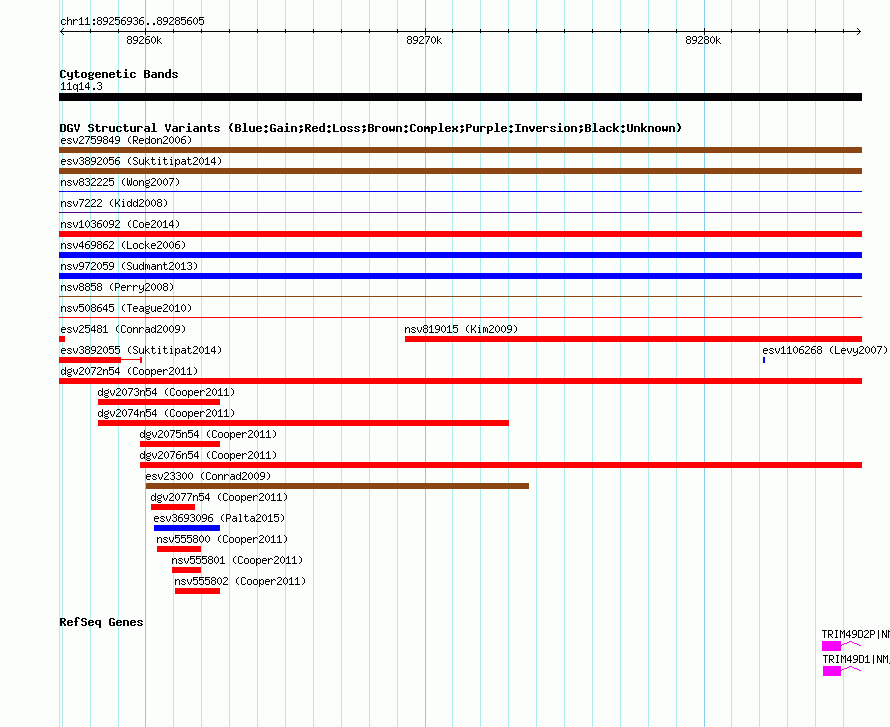This screenshot has width=890, height=727.
Task: Click the 89260k ruler label
Action: pyautogui.click(x=144, y=40)
